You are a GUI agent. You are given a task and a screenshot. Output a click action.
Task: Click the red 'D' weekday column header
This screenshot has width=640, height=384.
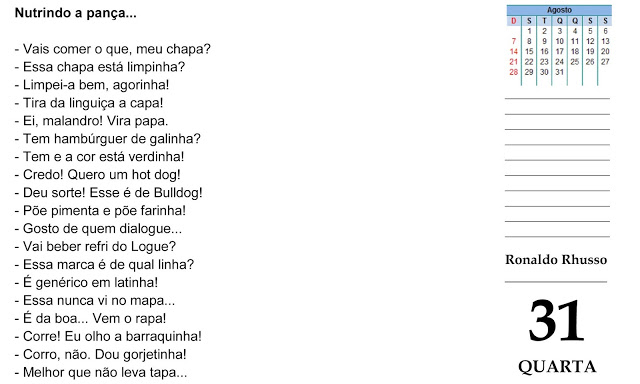pos(513,21)
